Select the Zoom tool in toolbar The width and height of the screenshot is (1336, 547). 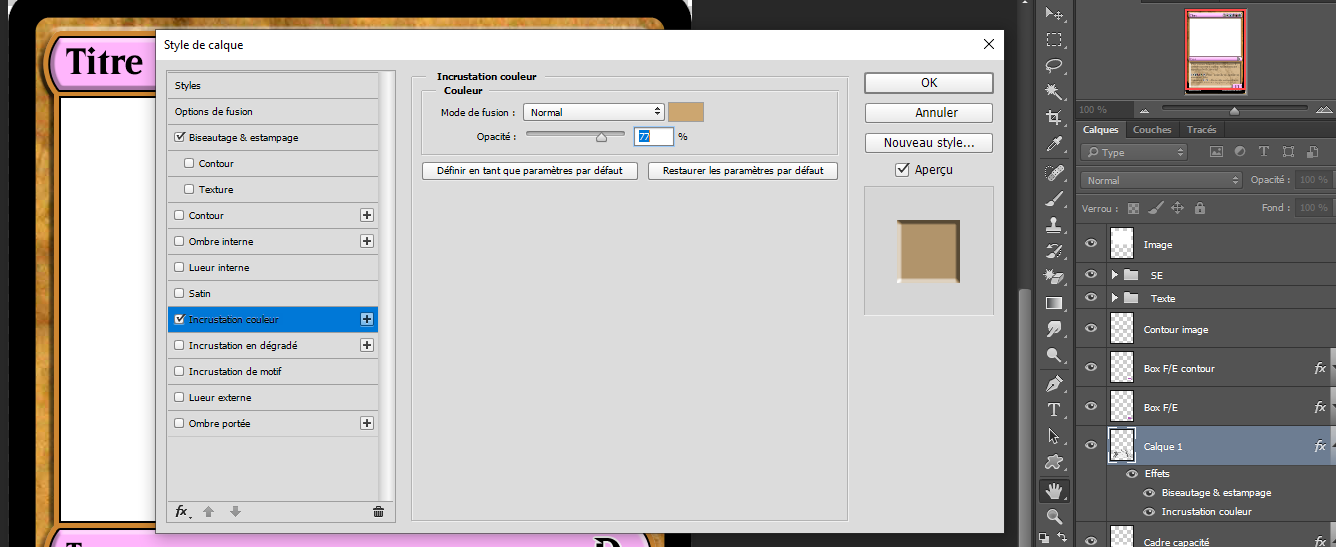point(1054,517)
